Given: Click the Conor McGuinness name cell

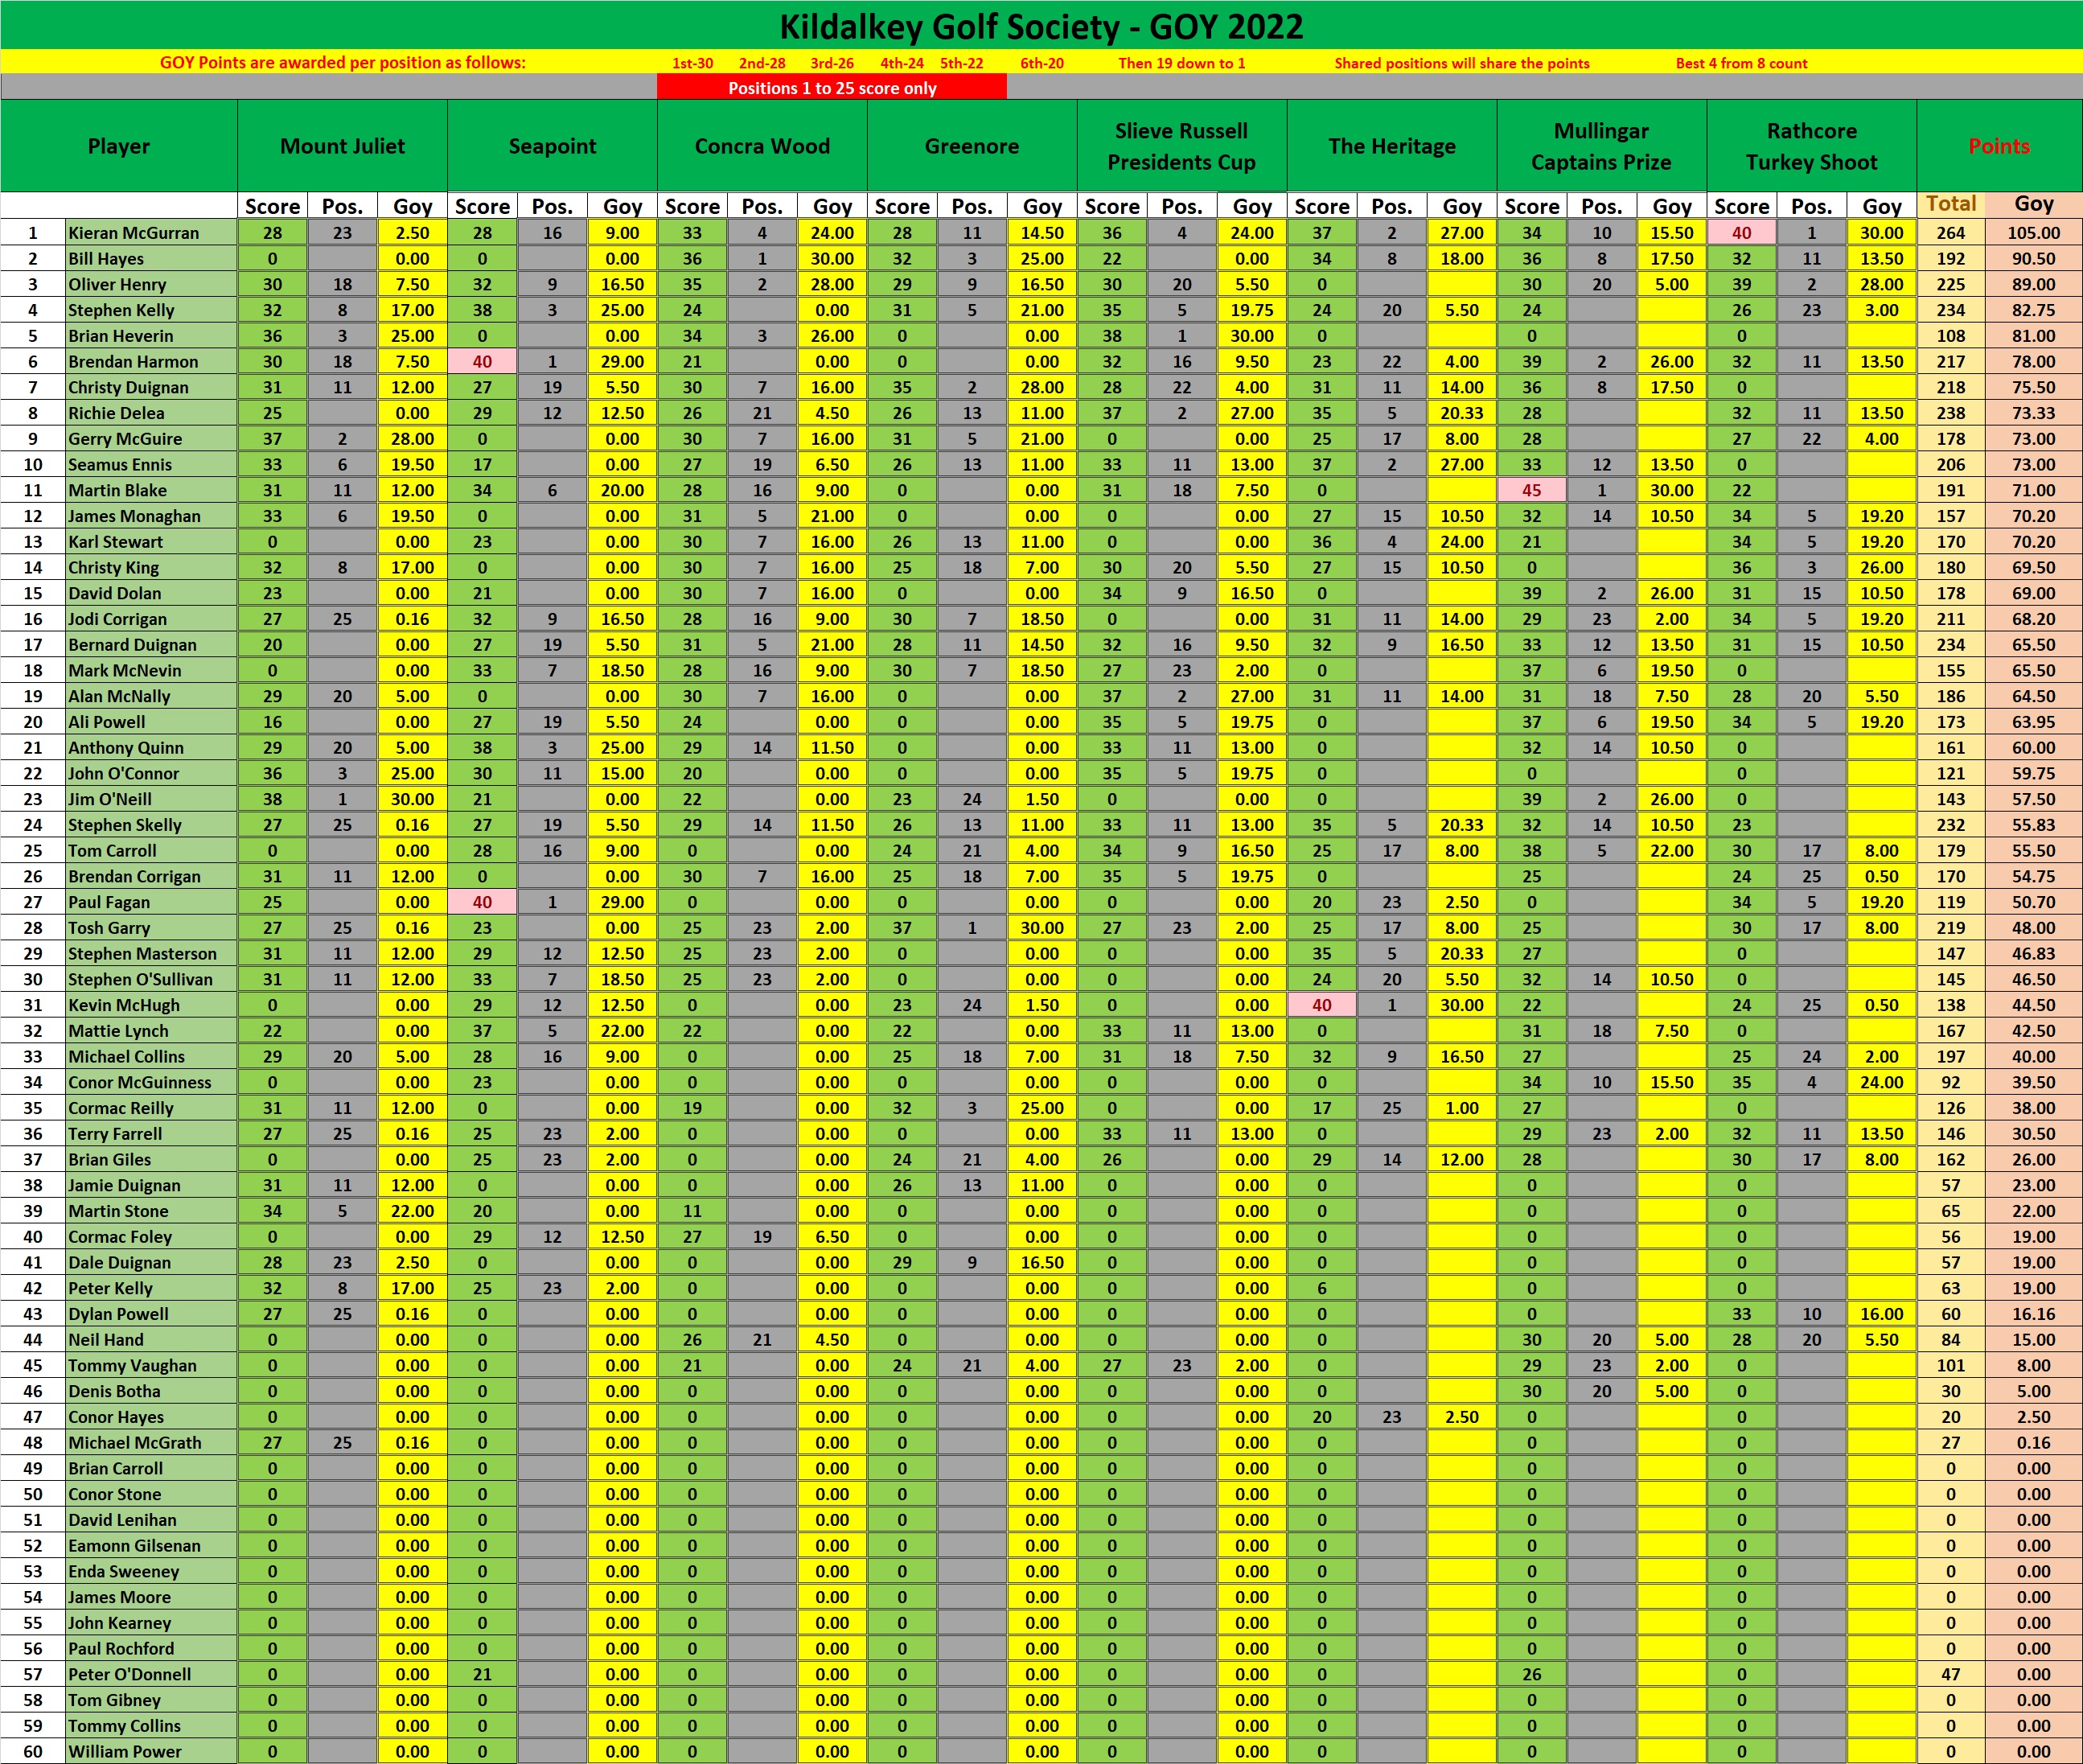Looking at the screenshot, I should (151, 1083).
